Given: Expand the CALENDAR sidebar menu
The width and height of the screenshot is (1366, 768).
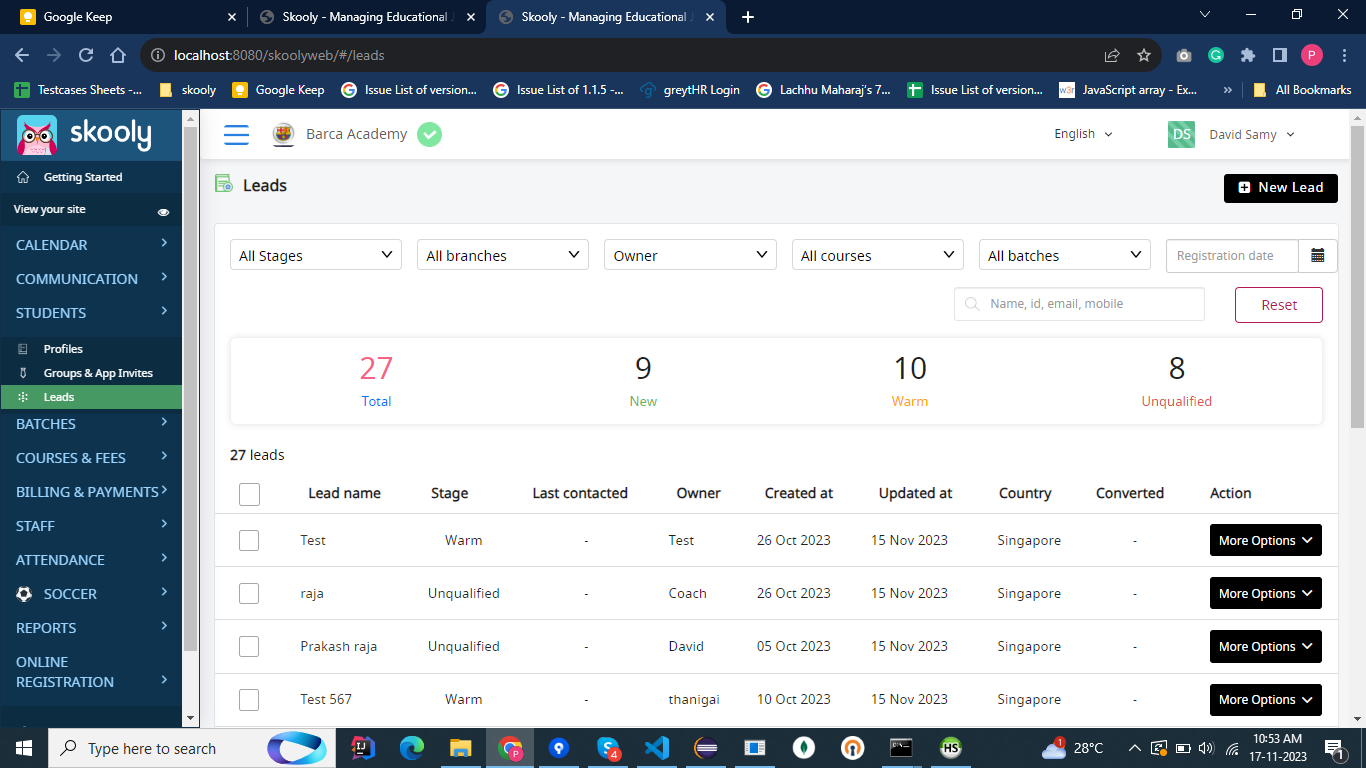Looking at the screenshot, I should pyautogui.click(x=91, y=245).
